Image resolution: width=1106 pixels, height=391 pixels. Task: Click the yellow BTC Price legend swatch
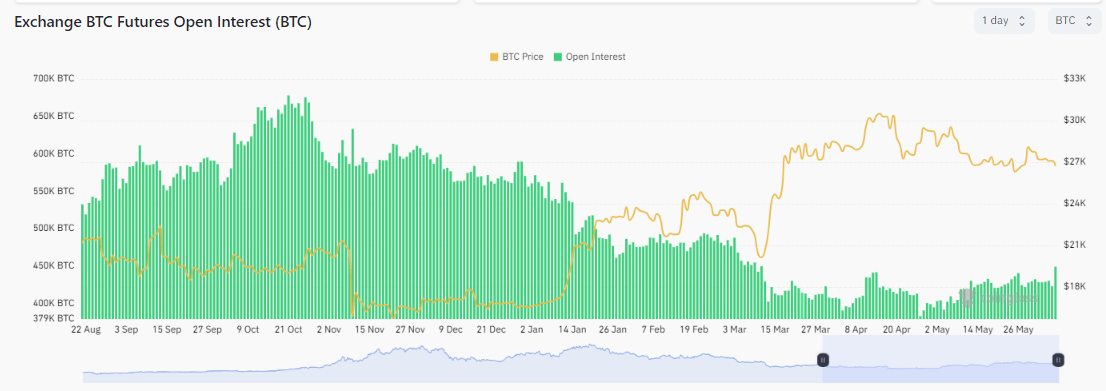494,56
